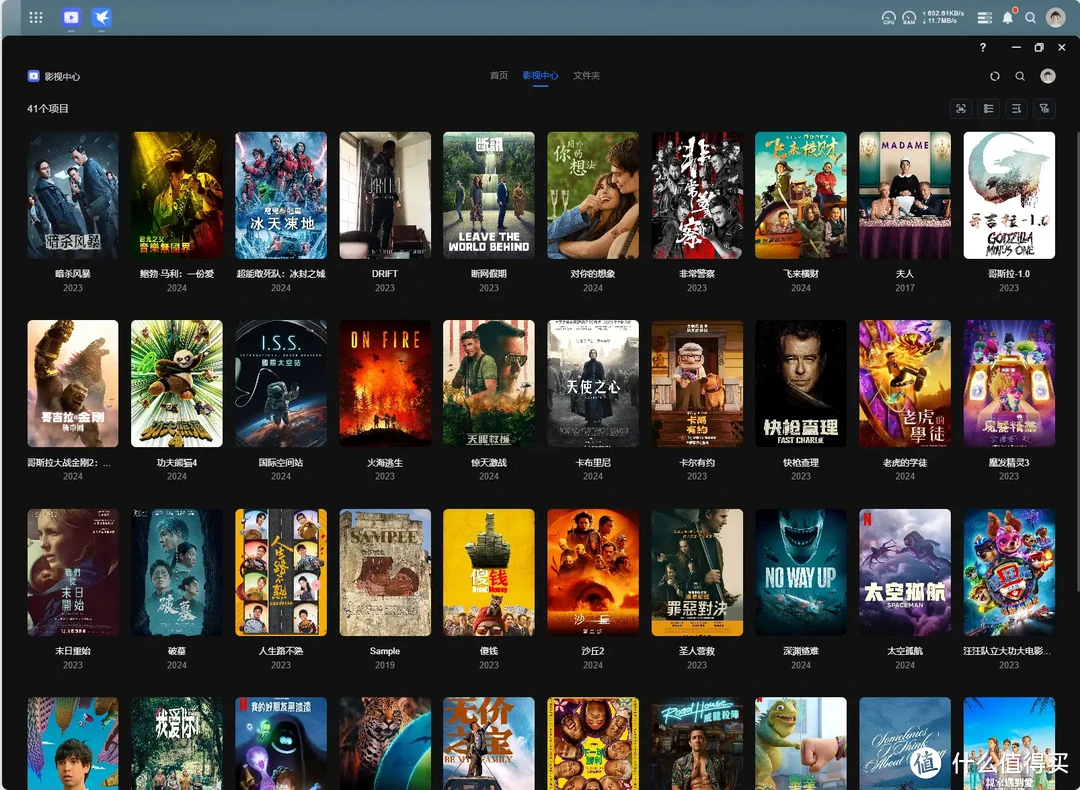1080x790 pixels.
Task: Click the 破墓 title label
Action: coord(176,651)
